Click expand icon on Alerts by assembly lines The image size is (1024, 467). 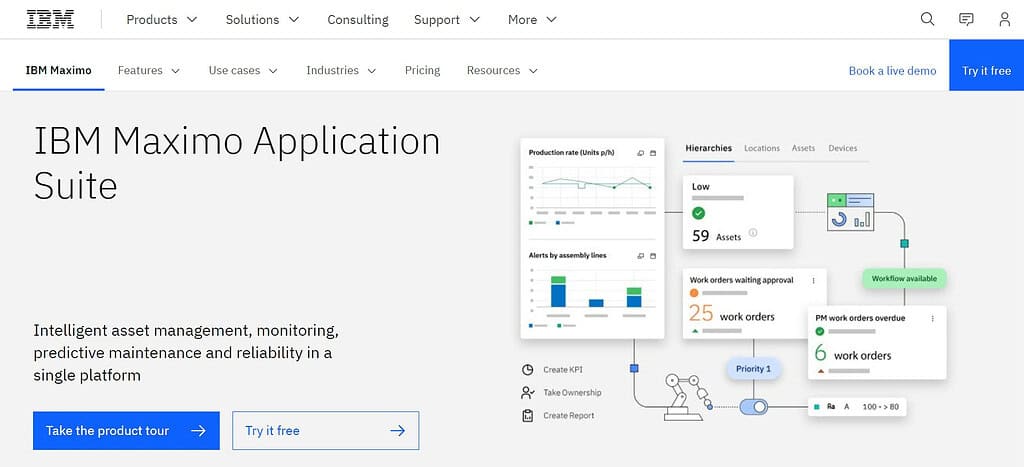point(641,256)
